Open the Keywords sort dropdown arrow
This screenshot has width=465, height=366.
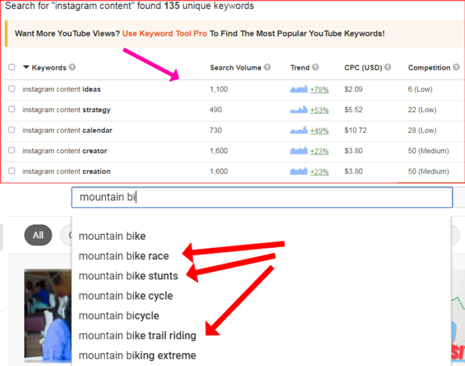pyautogui.click(x=26, y=67)
